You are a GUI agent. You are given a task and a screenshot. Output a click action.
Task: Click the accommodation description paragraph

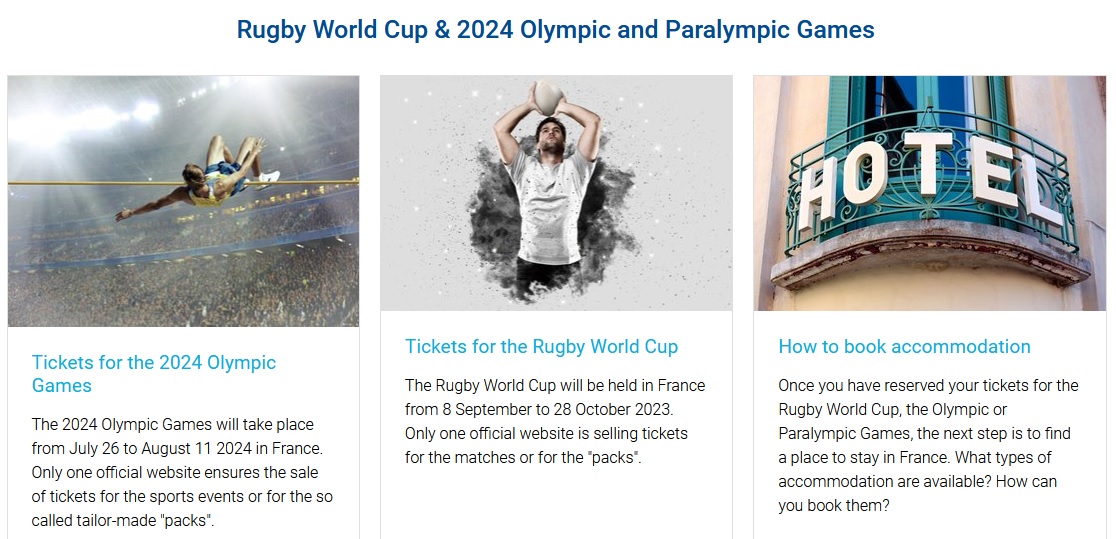click(x=928, y=445)
